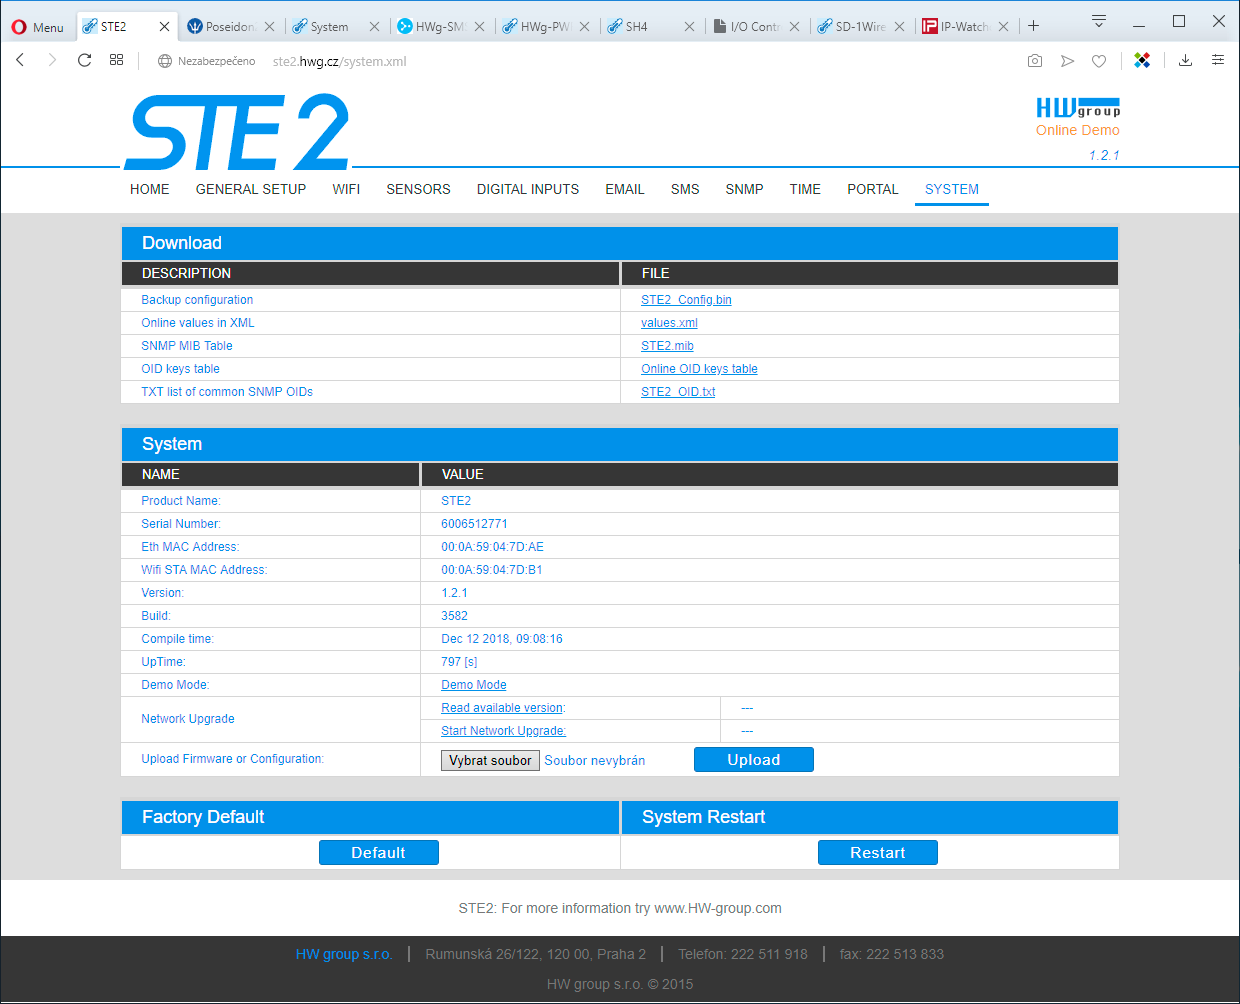The height and width of the screenshot is (1004, 1240).
Task: Click the Factory Default button
Action: pyautogui.click(x=379, y=852)
